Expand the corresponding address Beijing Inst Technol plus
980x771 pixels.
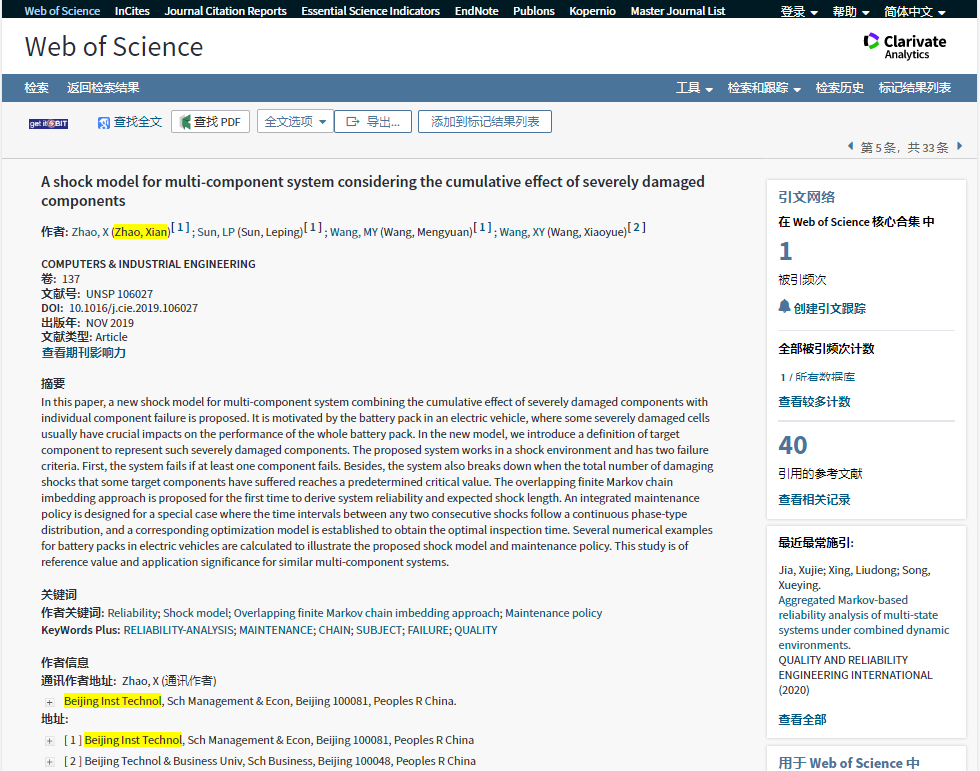tap(49, 702)
